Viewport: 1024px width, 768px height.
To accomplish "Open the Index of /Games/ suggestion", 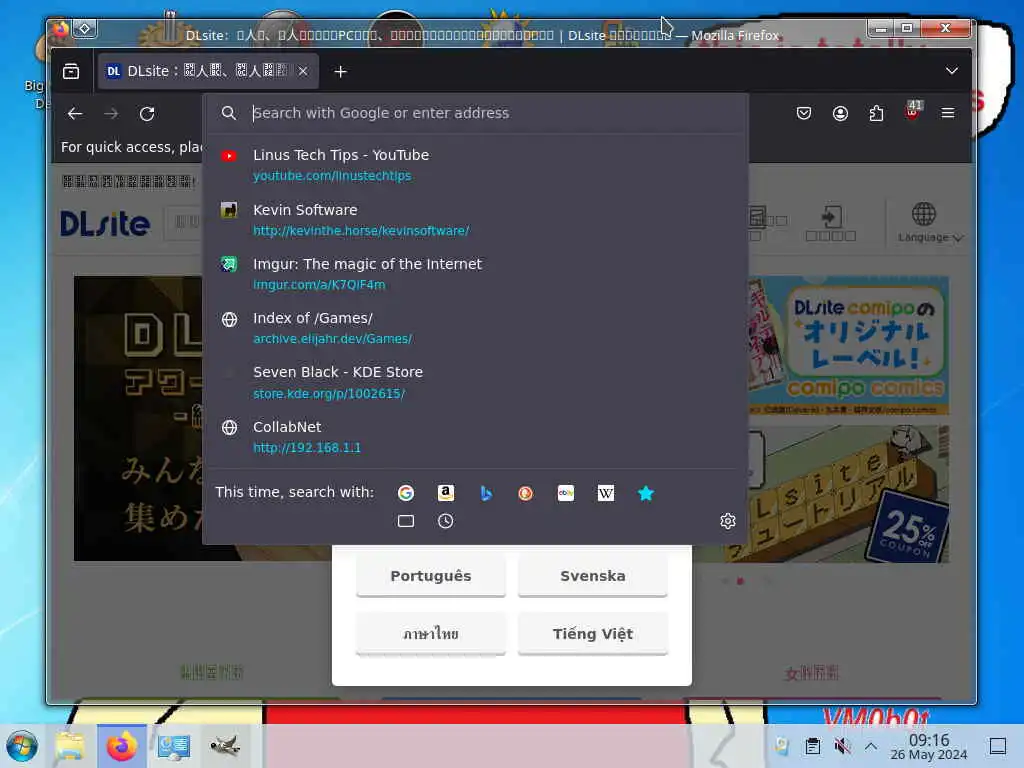I will (475, 328).
